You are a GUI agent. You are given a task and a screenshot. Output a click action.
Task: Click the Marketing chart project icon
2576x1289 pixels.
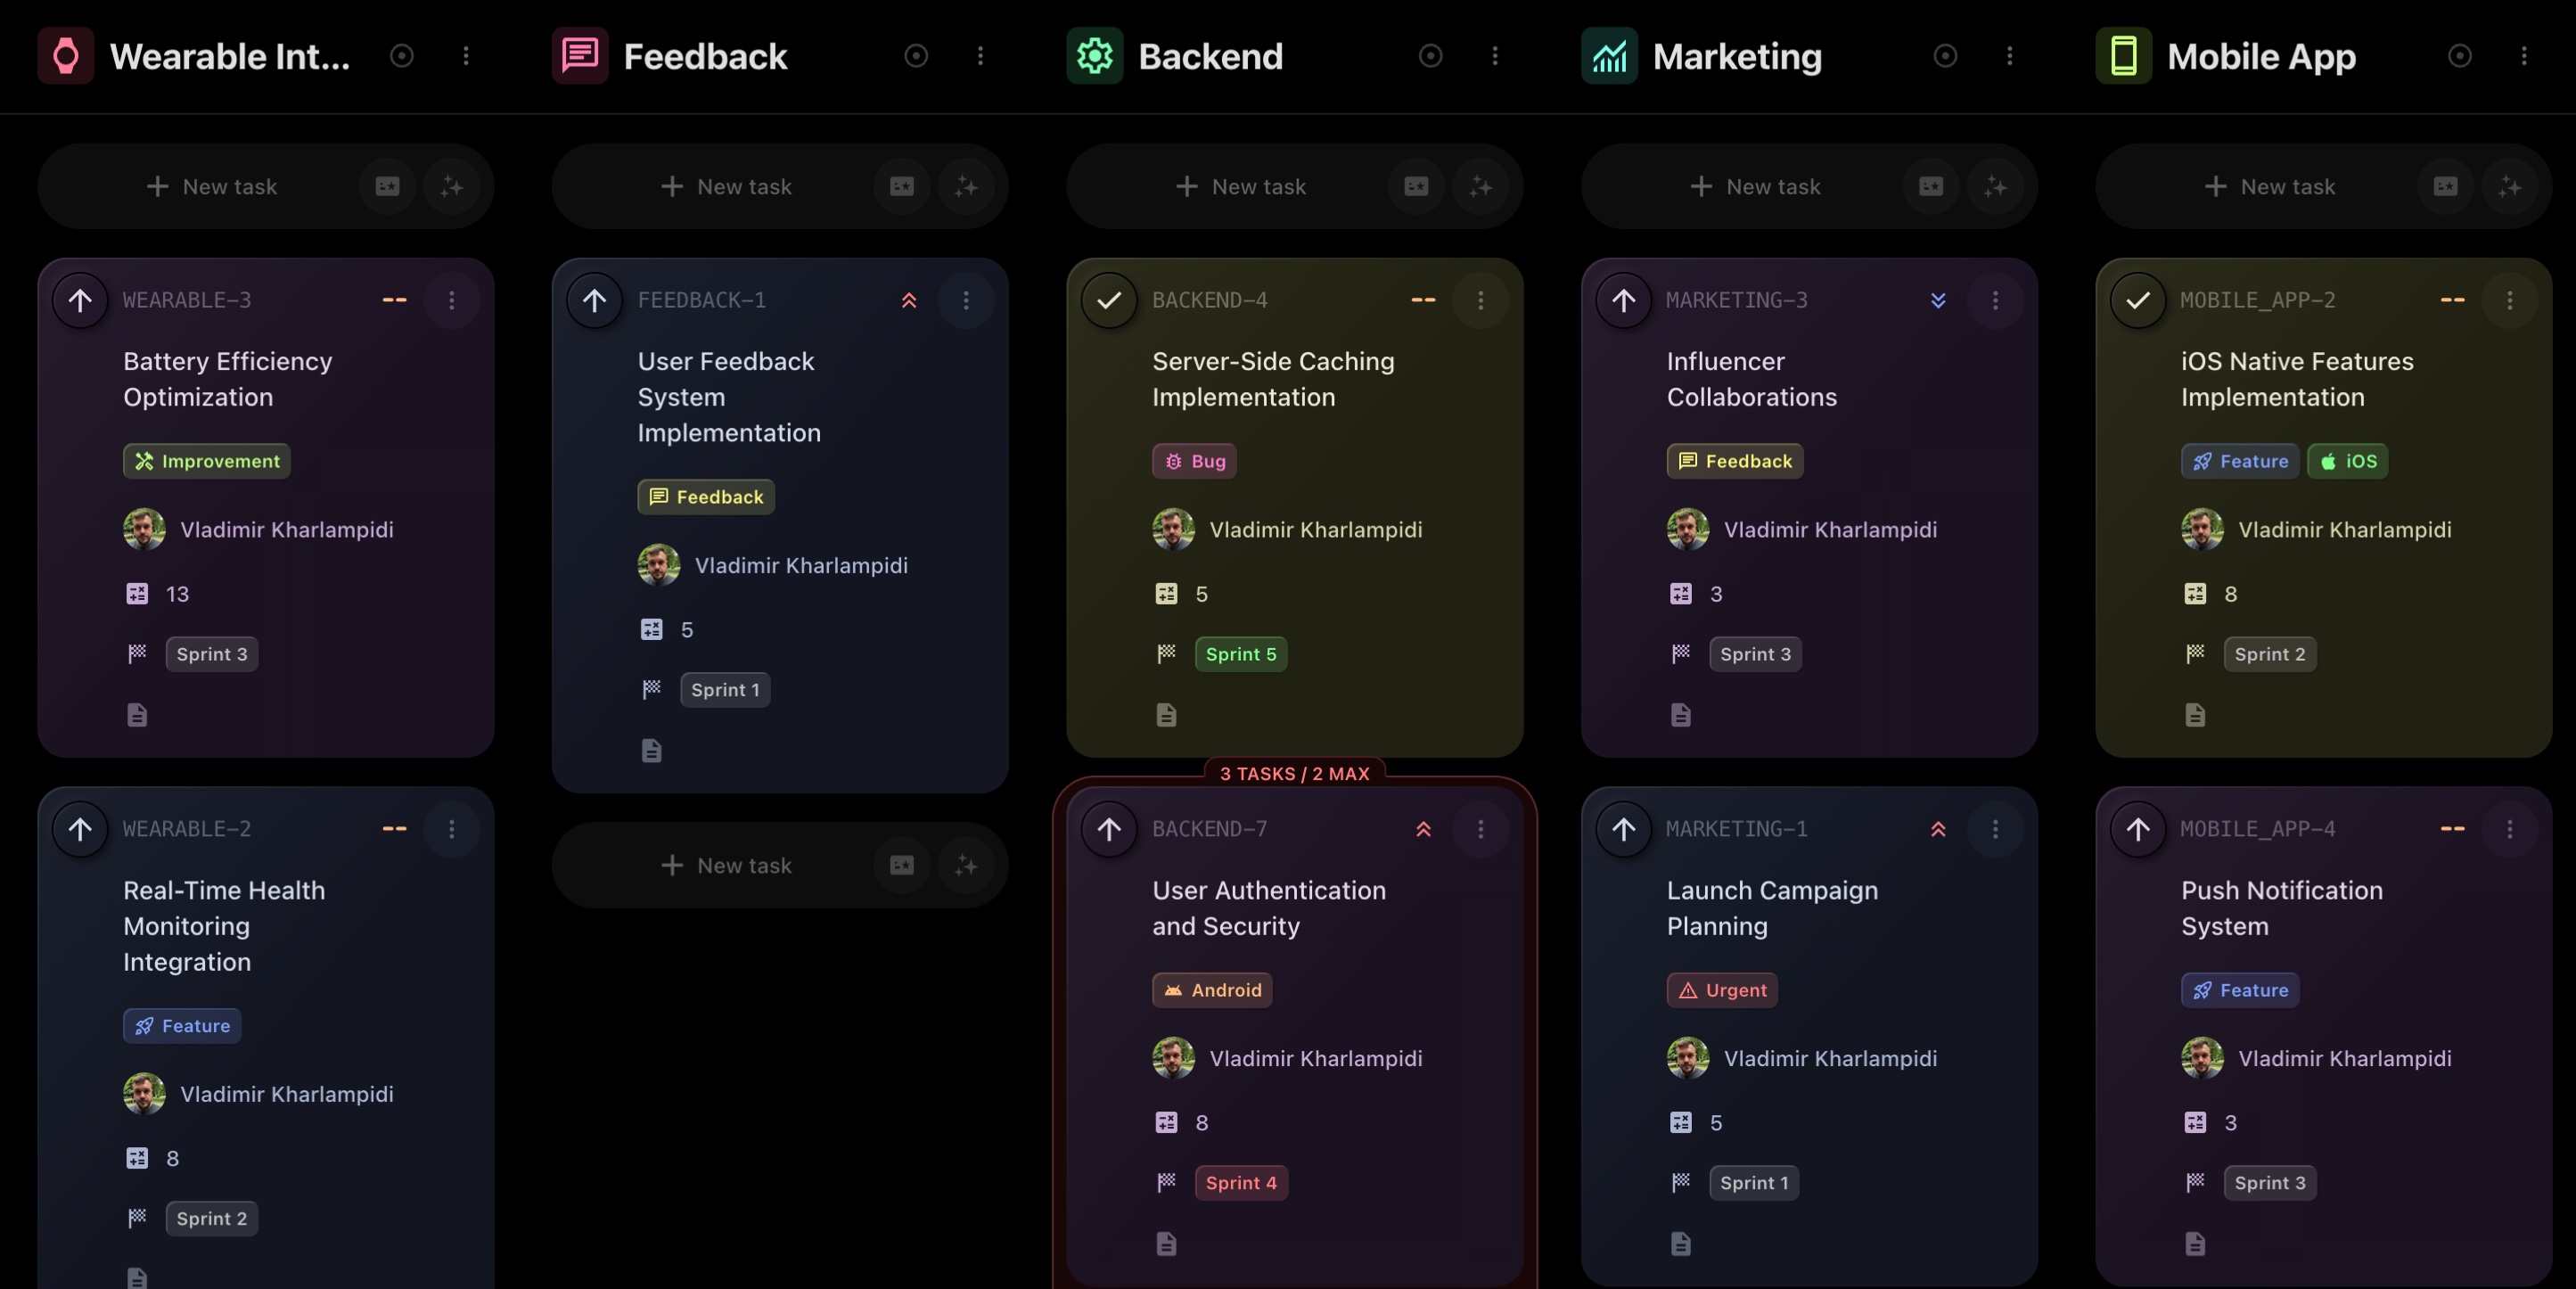coord(1609,56)
